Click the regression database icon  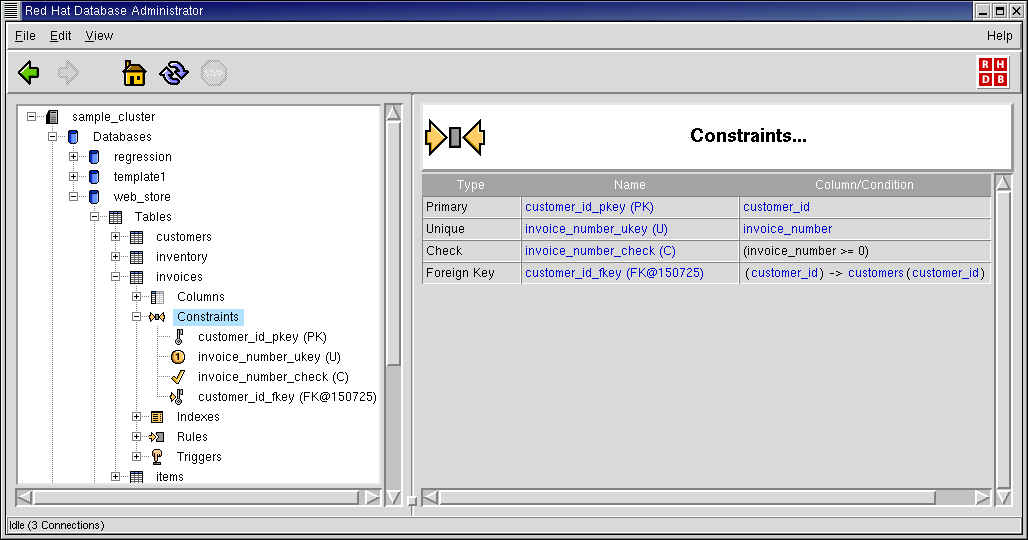pos(94,157)
